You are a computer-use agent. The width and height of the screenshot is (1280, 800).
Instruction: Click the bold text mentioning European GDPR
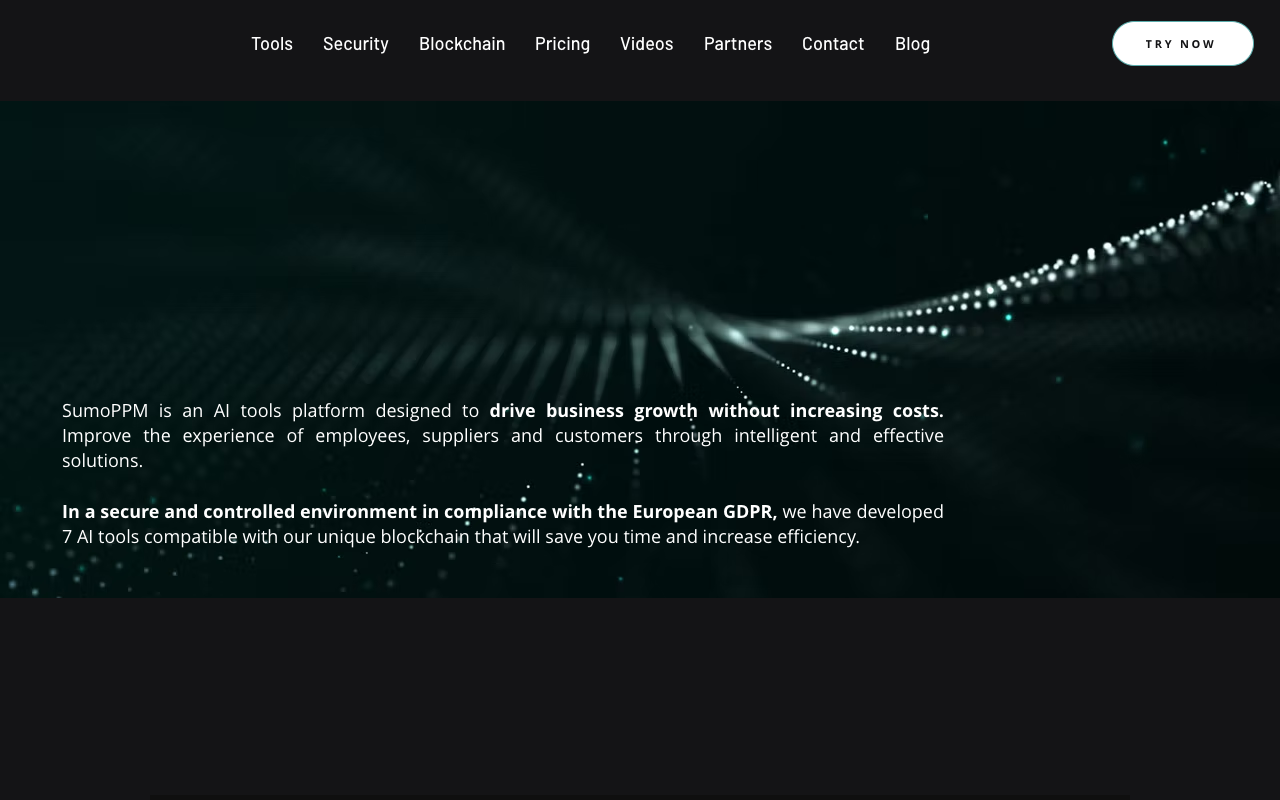pos(419,511)
